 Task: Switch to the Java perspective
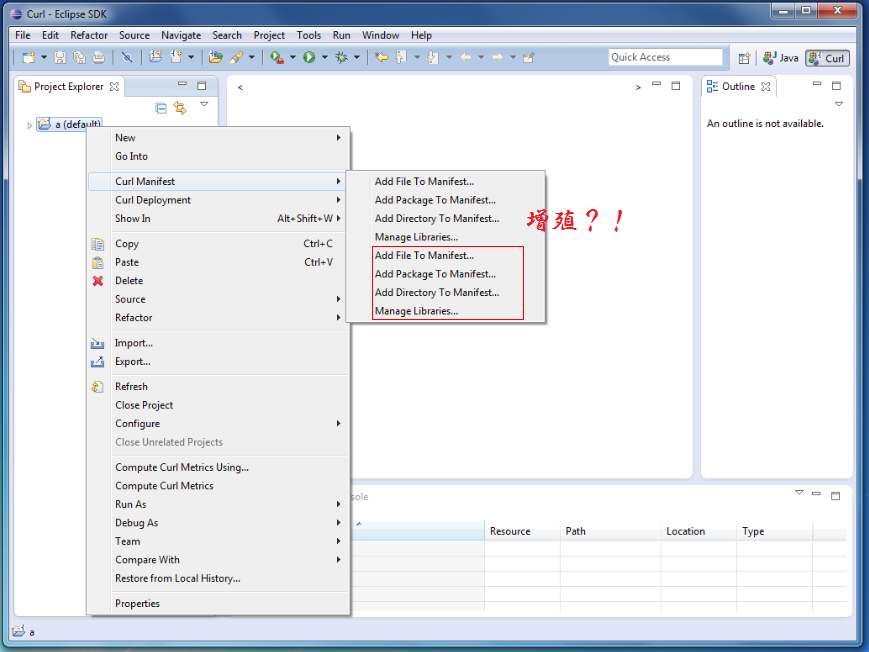click(781, 58)
